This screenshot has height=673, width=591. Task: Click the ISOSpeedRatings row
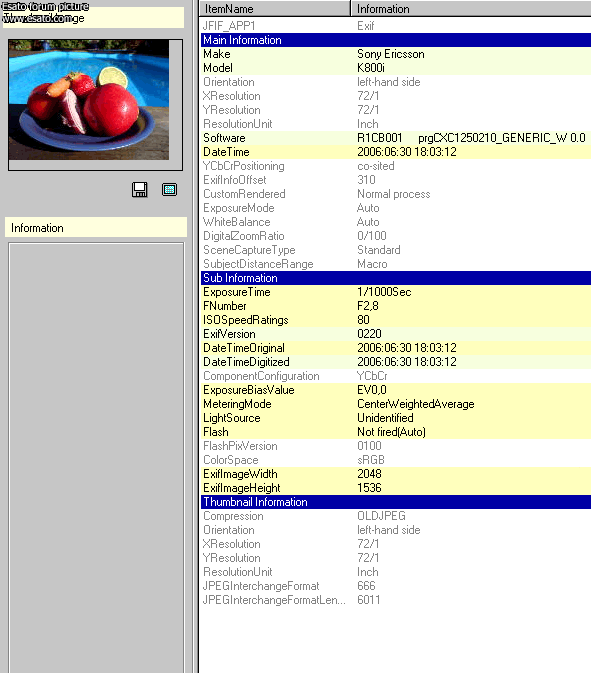click(396, 320)
